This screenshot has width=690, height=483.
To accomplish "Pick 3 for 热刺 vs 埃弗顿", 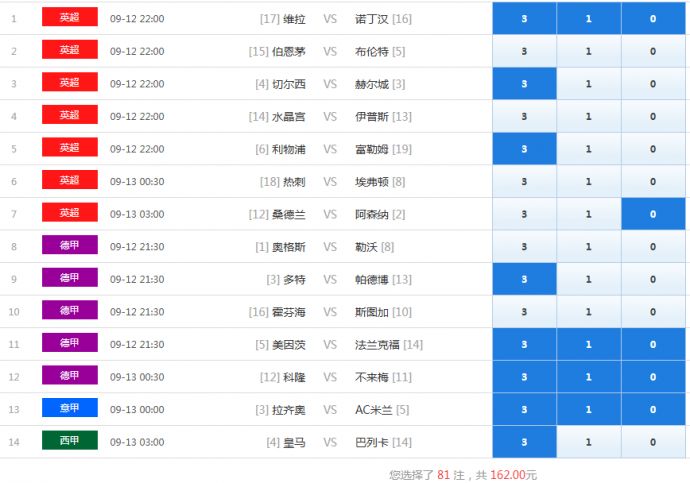I will point(524,181).
